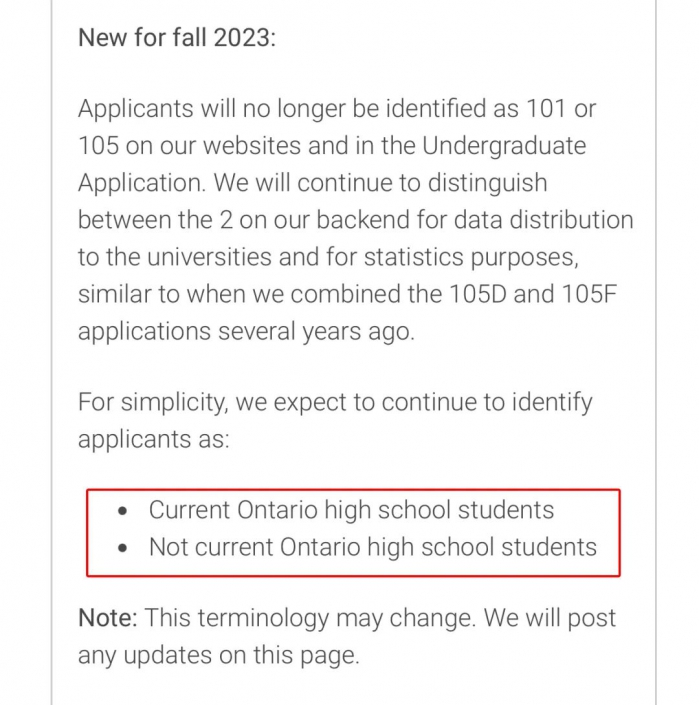Click the word "distinguish" in the paragraph
This screenshot has width=699, height=705.
tap(487, 183)
